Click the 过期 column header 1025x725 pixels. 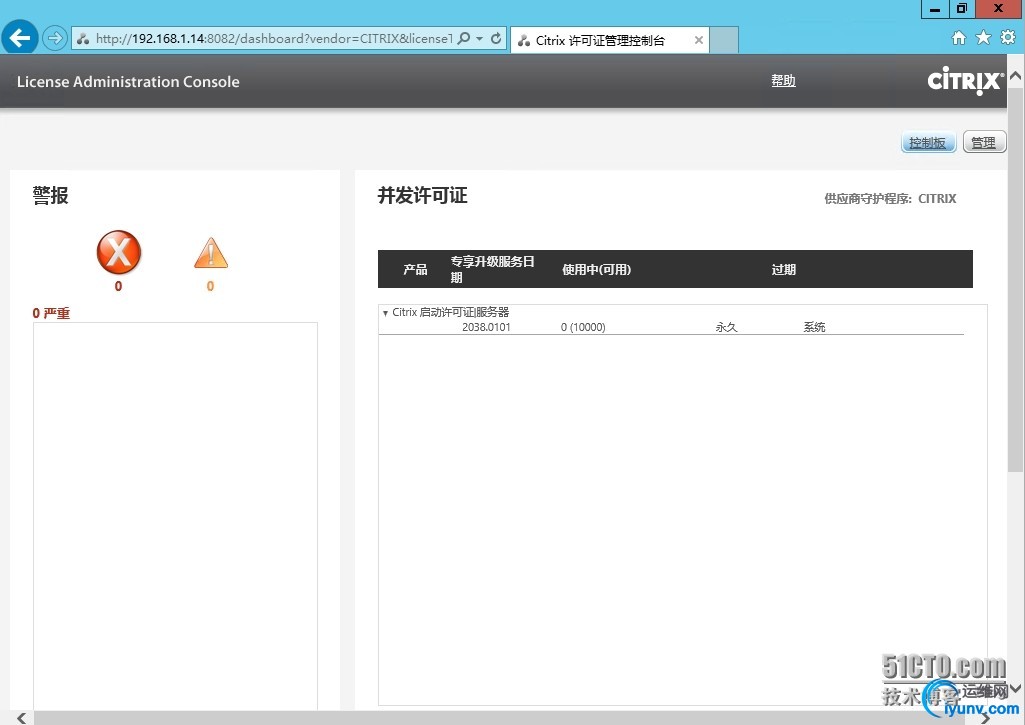coord(783,269)
